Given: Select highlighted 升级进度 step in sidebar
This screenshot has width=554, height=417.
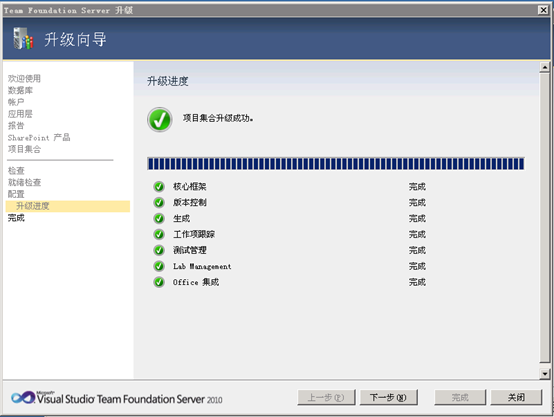Looking at the screenshot, I should click(68, 206).
